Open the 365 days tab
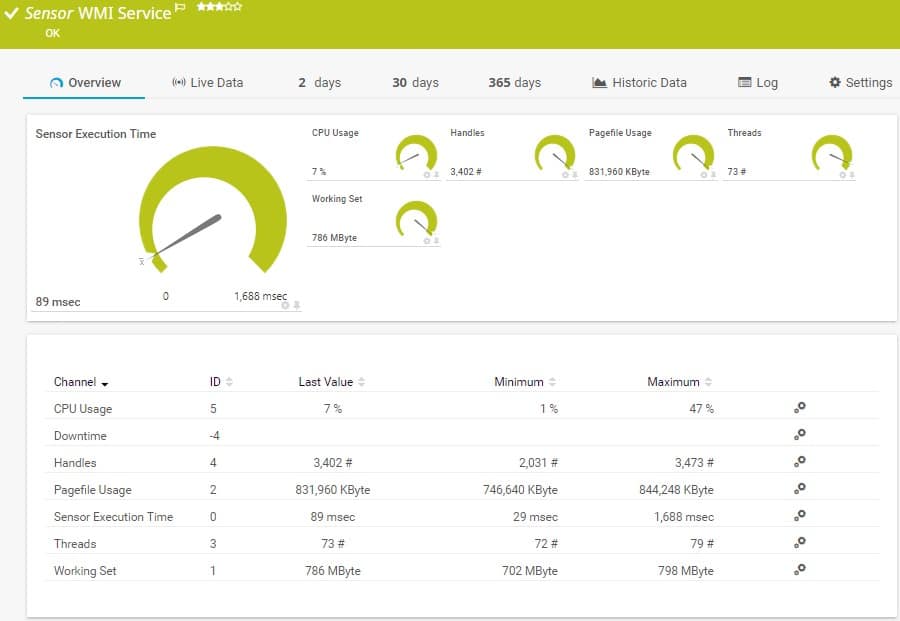Image resolution: width=900 pixels, height=621 pixels. (514, 83)
